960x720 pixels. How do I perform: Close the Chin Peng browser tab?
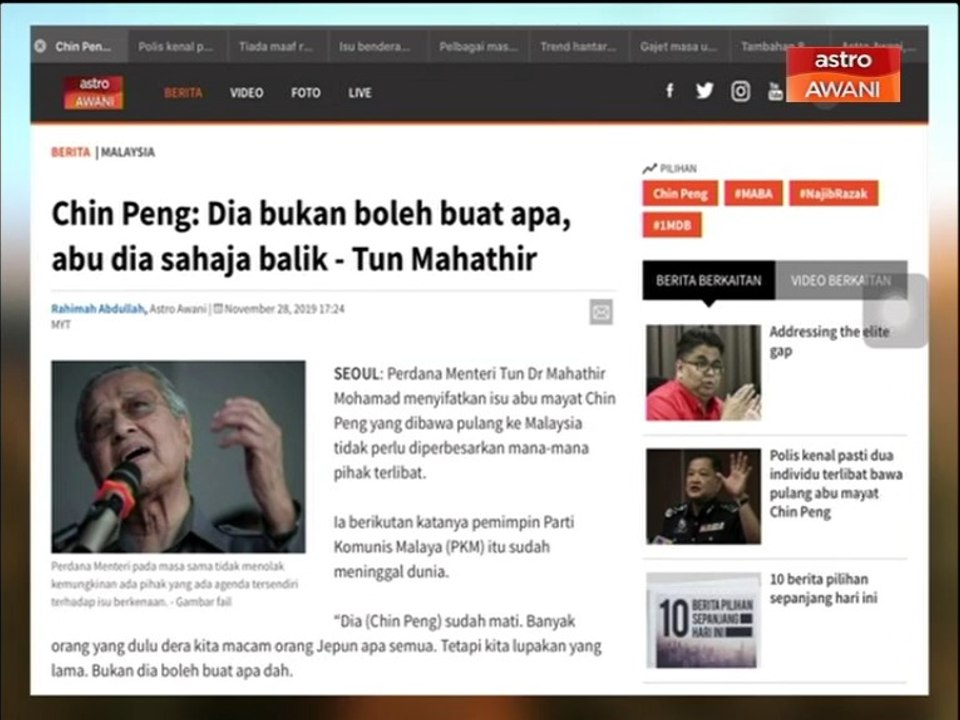[40, 47]
